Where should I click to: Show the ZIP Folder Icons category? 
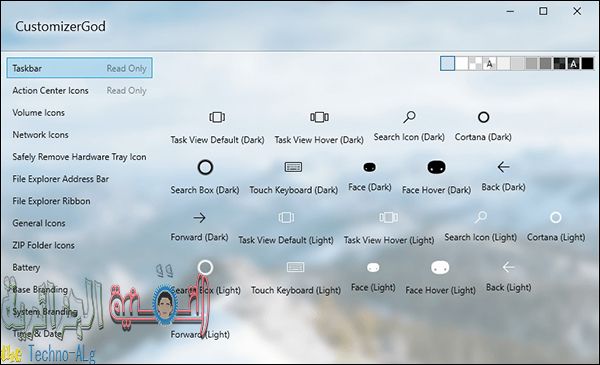tap(43, 245)
